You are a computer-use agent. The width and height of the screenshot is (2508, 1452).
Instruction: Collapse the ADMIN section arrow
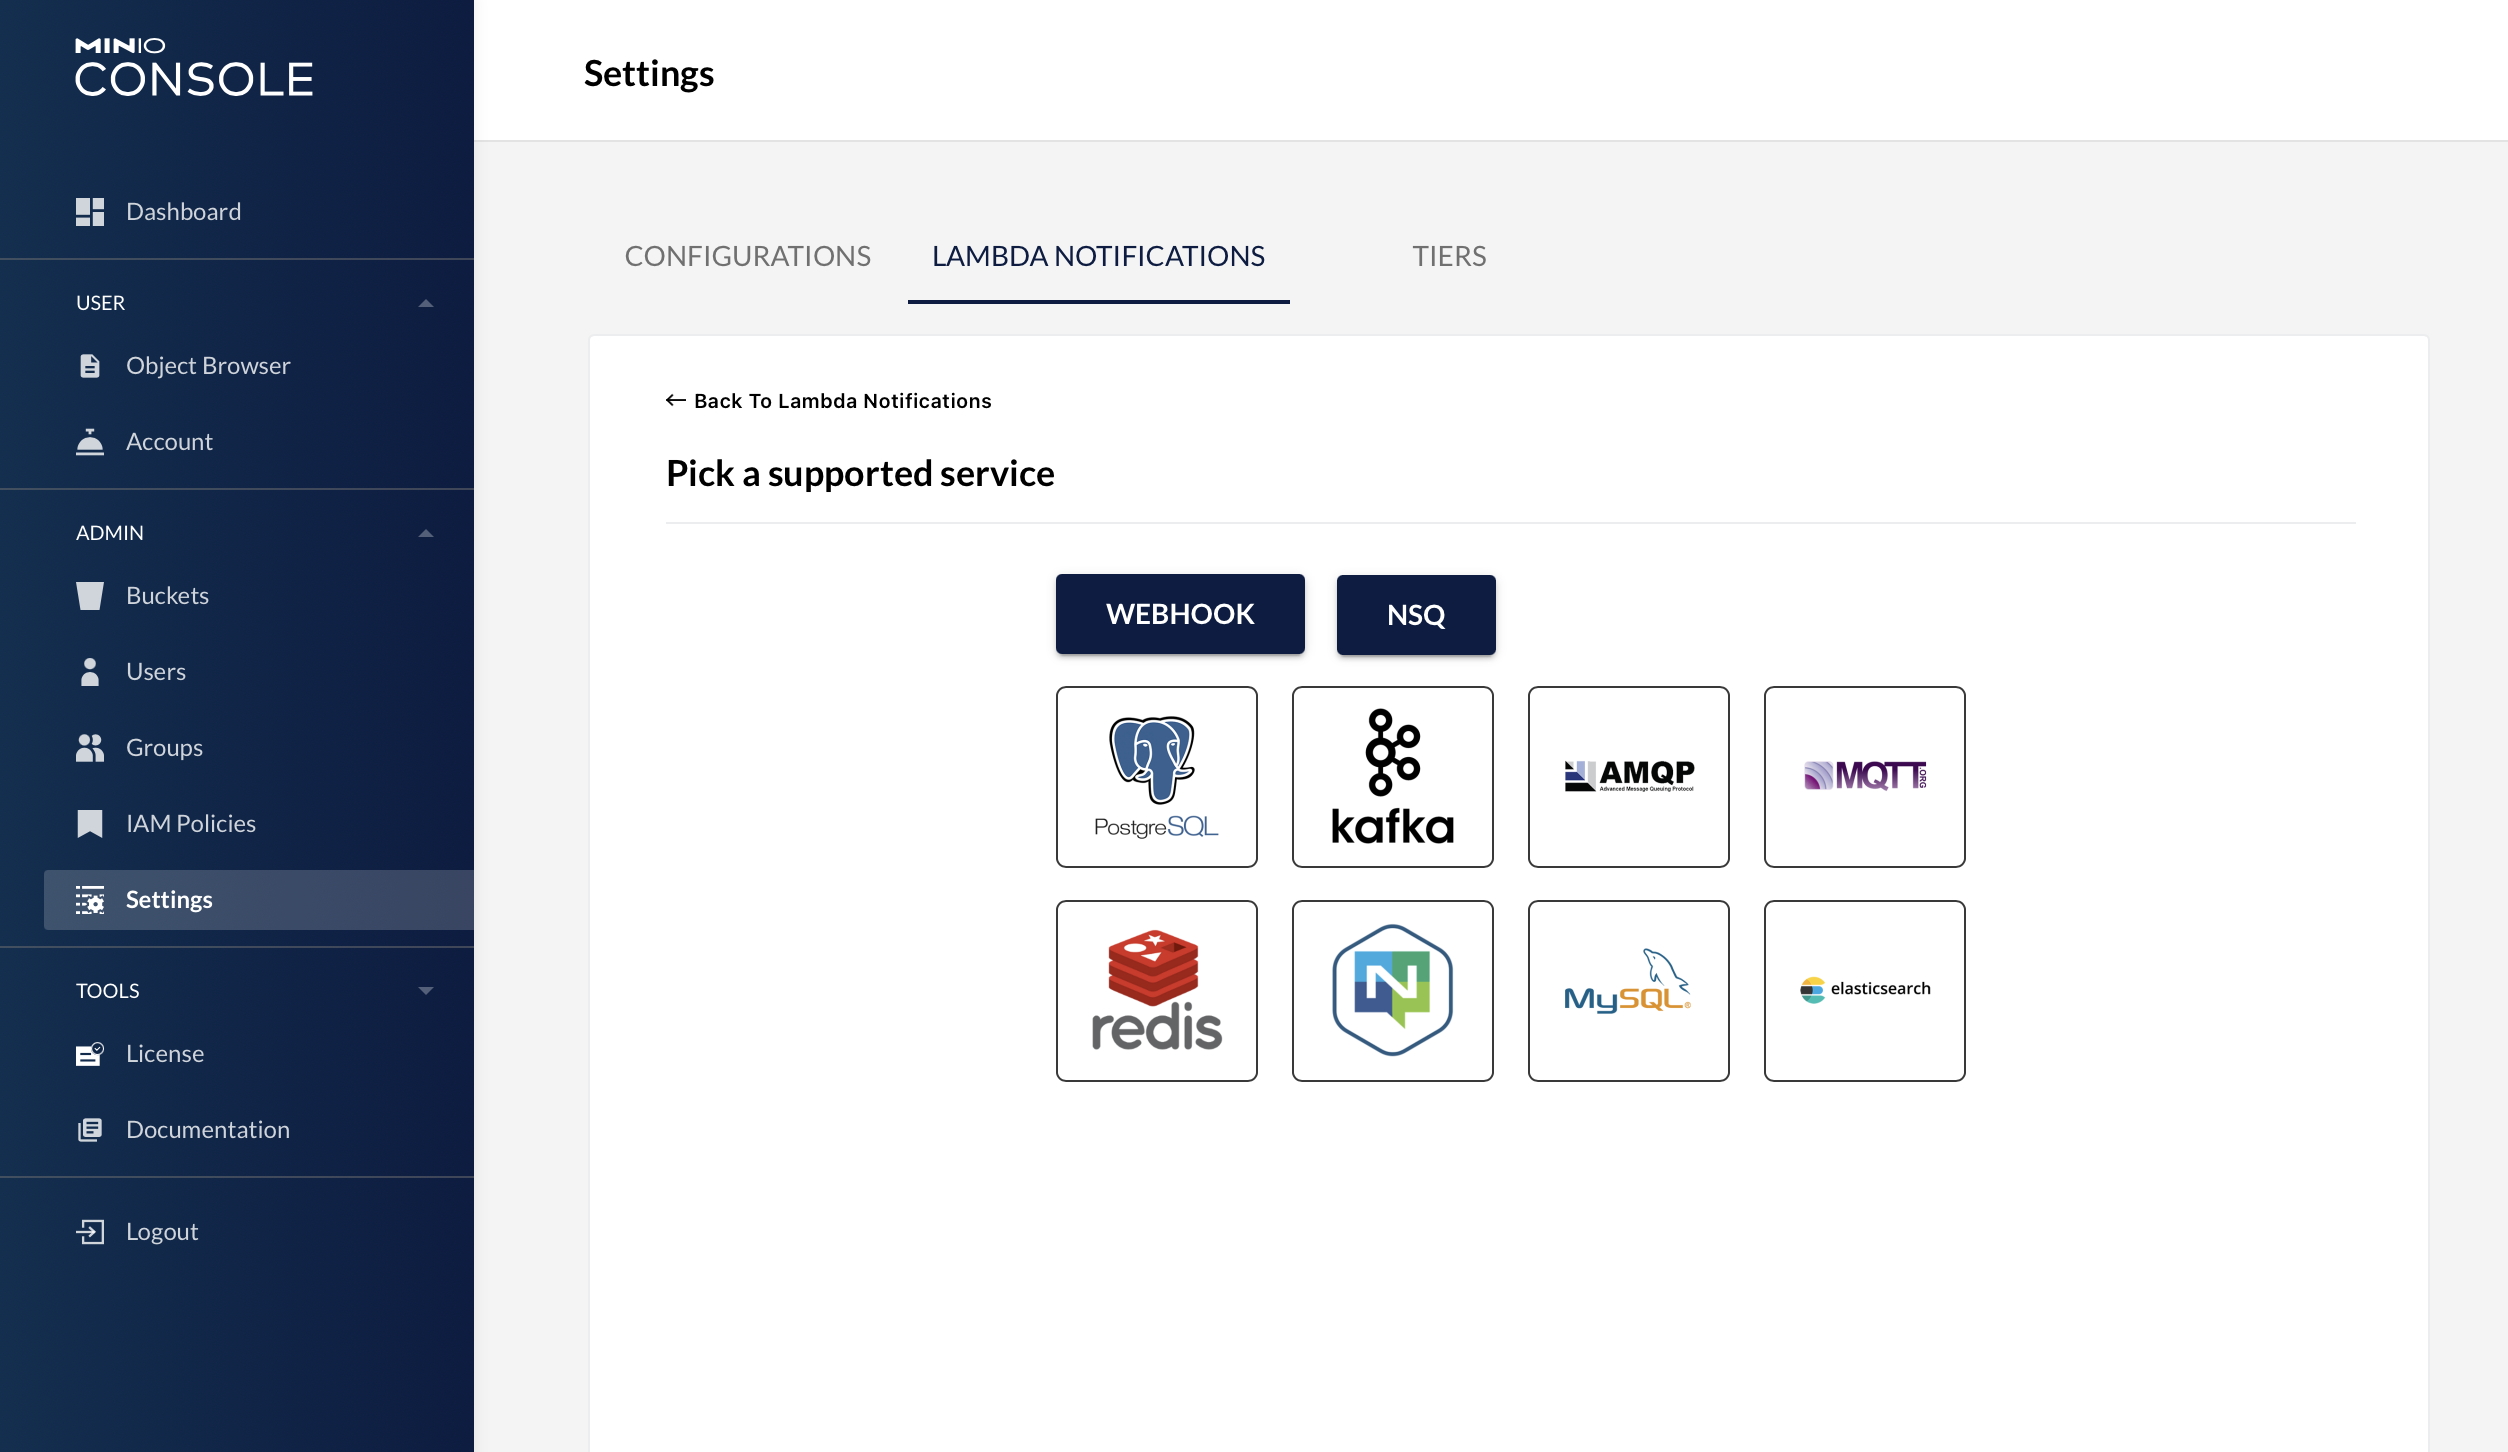[x=426, y=533]
